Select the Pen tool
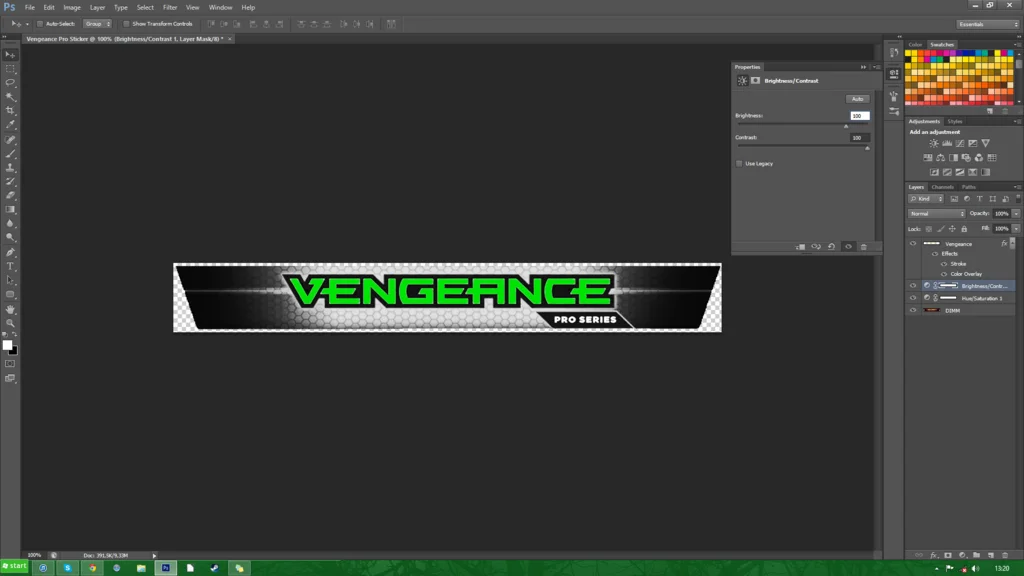 [10, 252]
